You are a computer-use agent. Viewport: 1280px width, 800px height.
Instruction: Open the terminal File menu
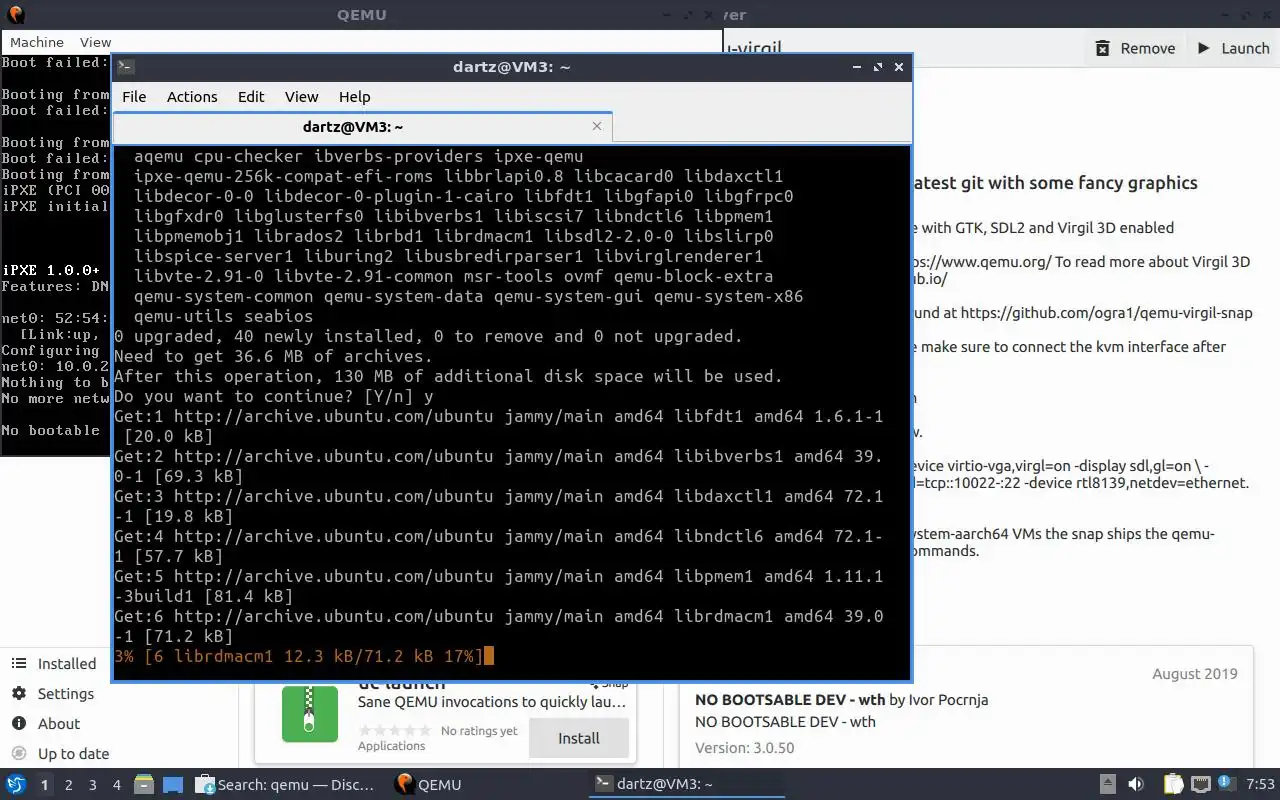[x=134, y=97]
